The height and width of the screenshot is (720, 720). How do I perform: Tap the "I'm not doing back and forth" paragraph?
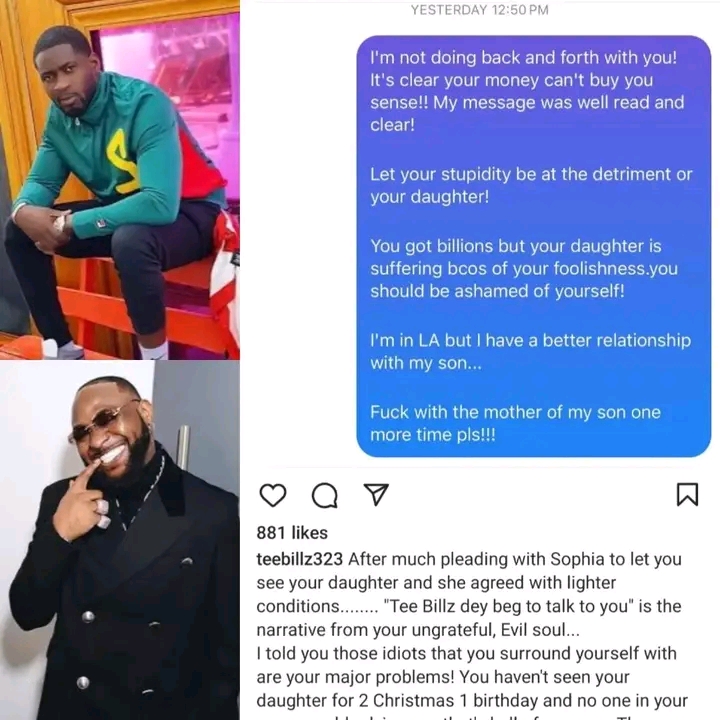[x=527, y=91]
